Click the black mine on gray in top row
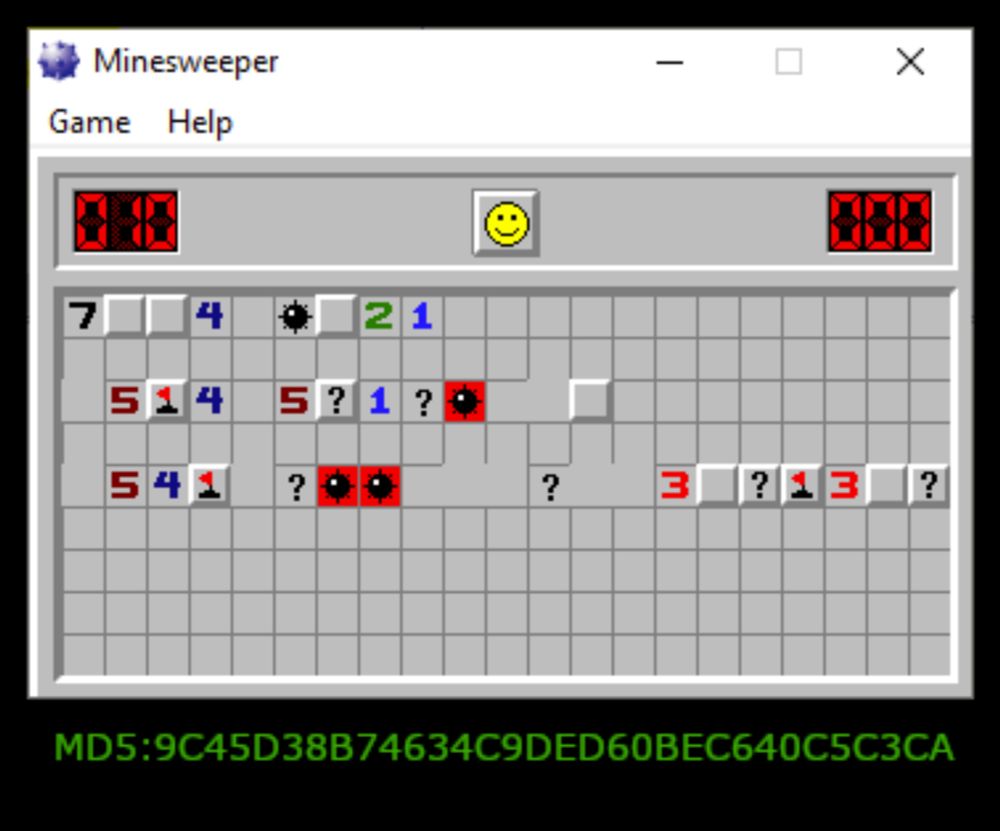This screenshot has height=831, width=1000. tap(295, 316)
